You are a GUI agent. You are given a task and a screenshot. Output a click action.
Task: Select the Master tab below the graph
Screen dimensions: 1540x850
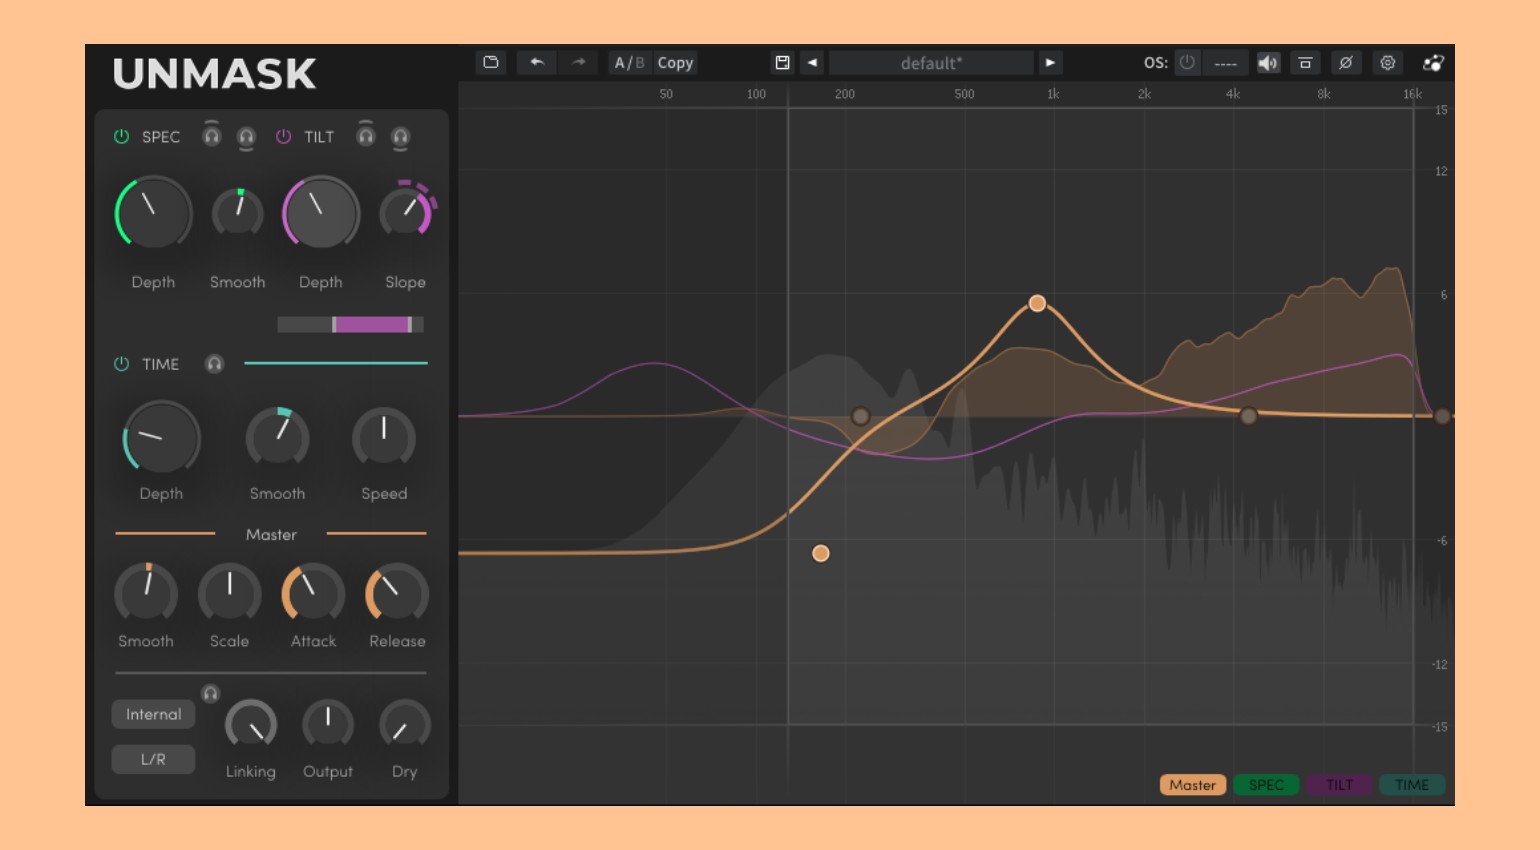tap(1193, 785)
